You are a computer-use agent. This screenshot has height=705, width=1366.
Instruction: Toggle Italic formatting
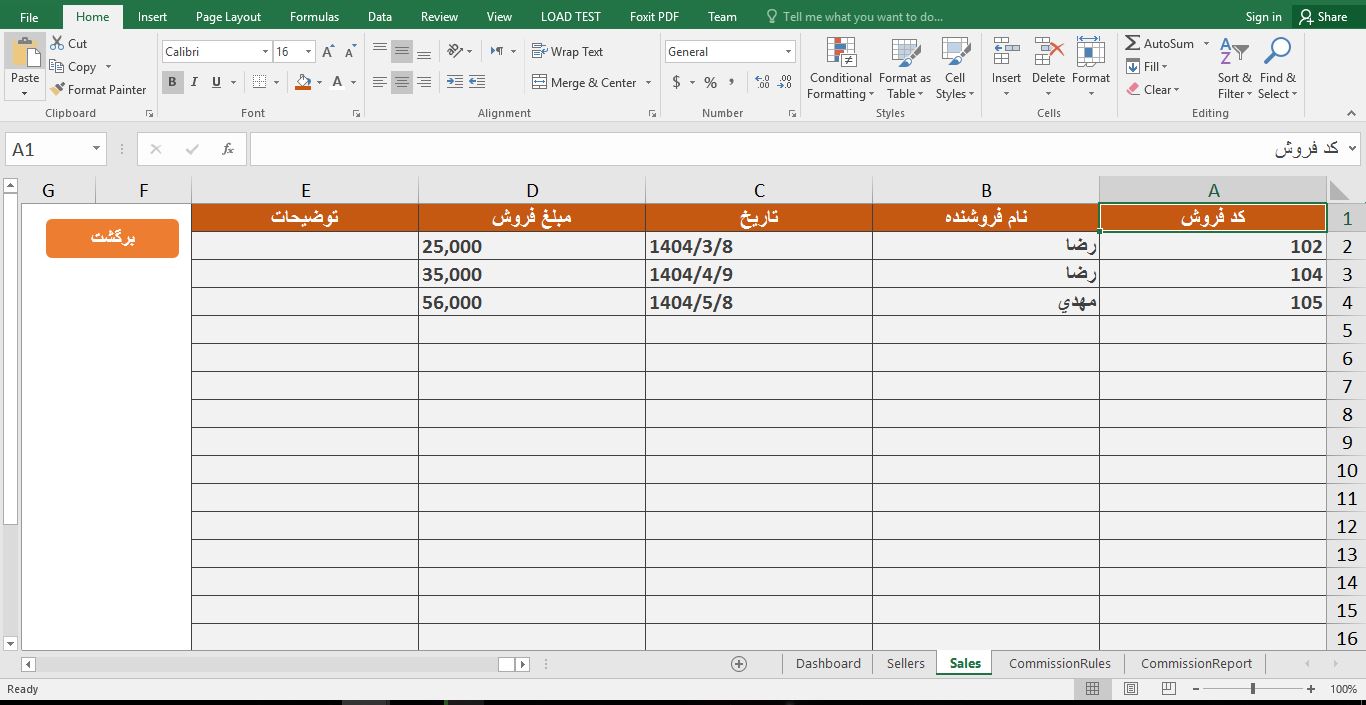pyautogui.click(x=194, y=83)
